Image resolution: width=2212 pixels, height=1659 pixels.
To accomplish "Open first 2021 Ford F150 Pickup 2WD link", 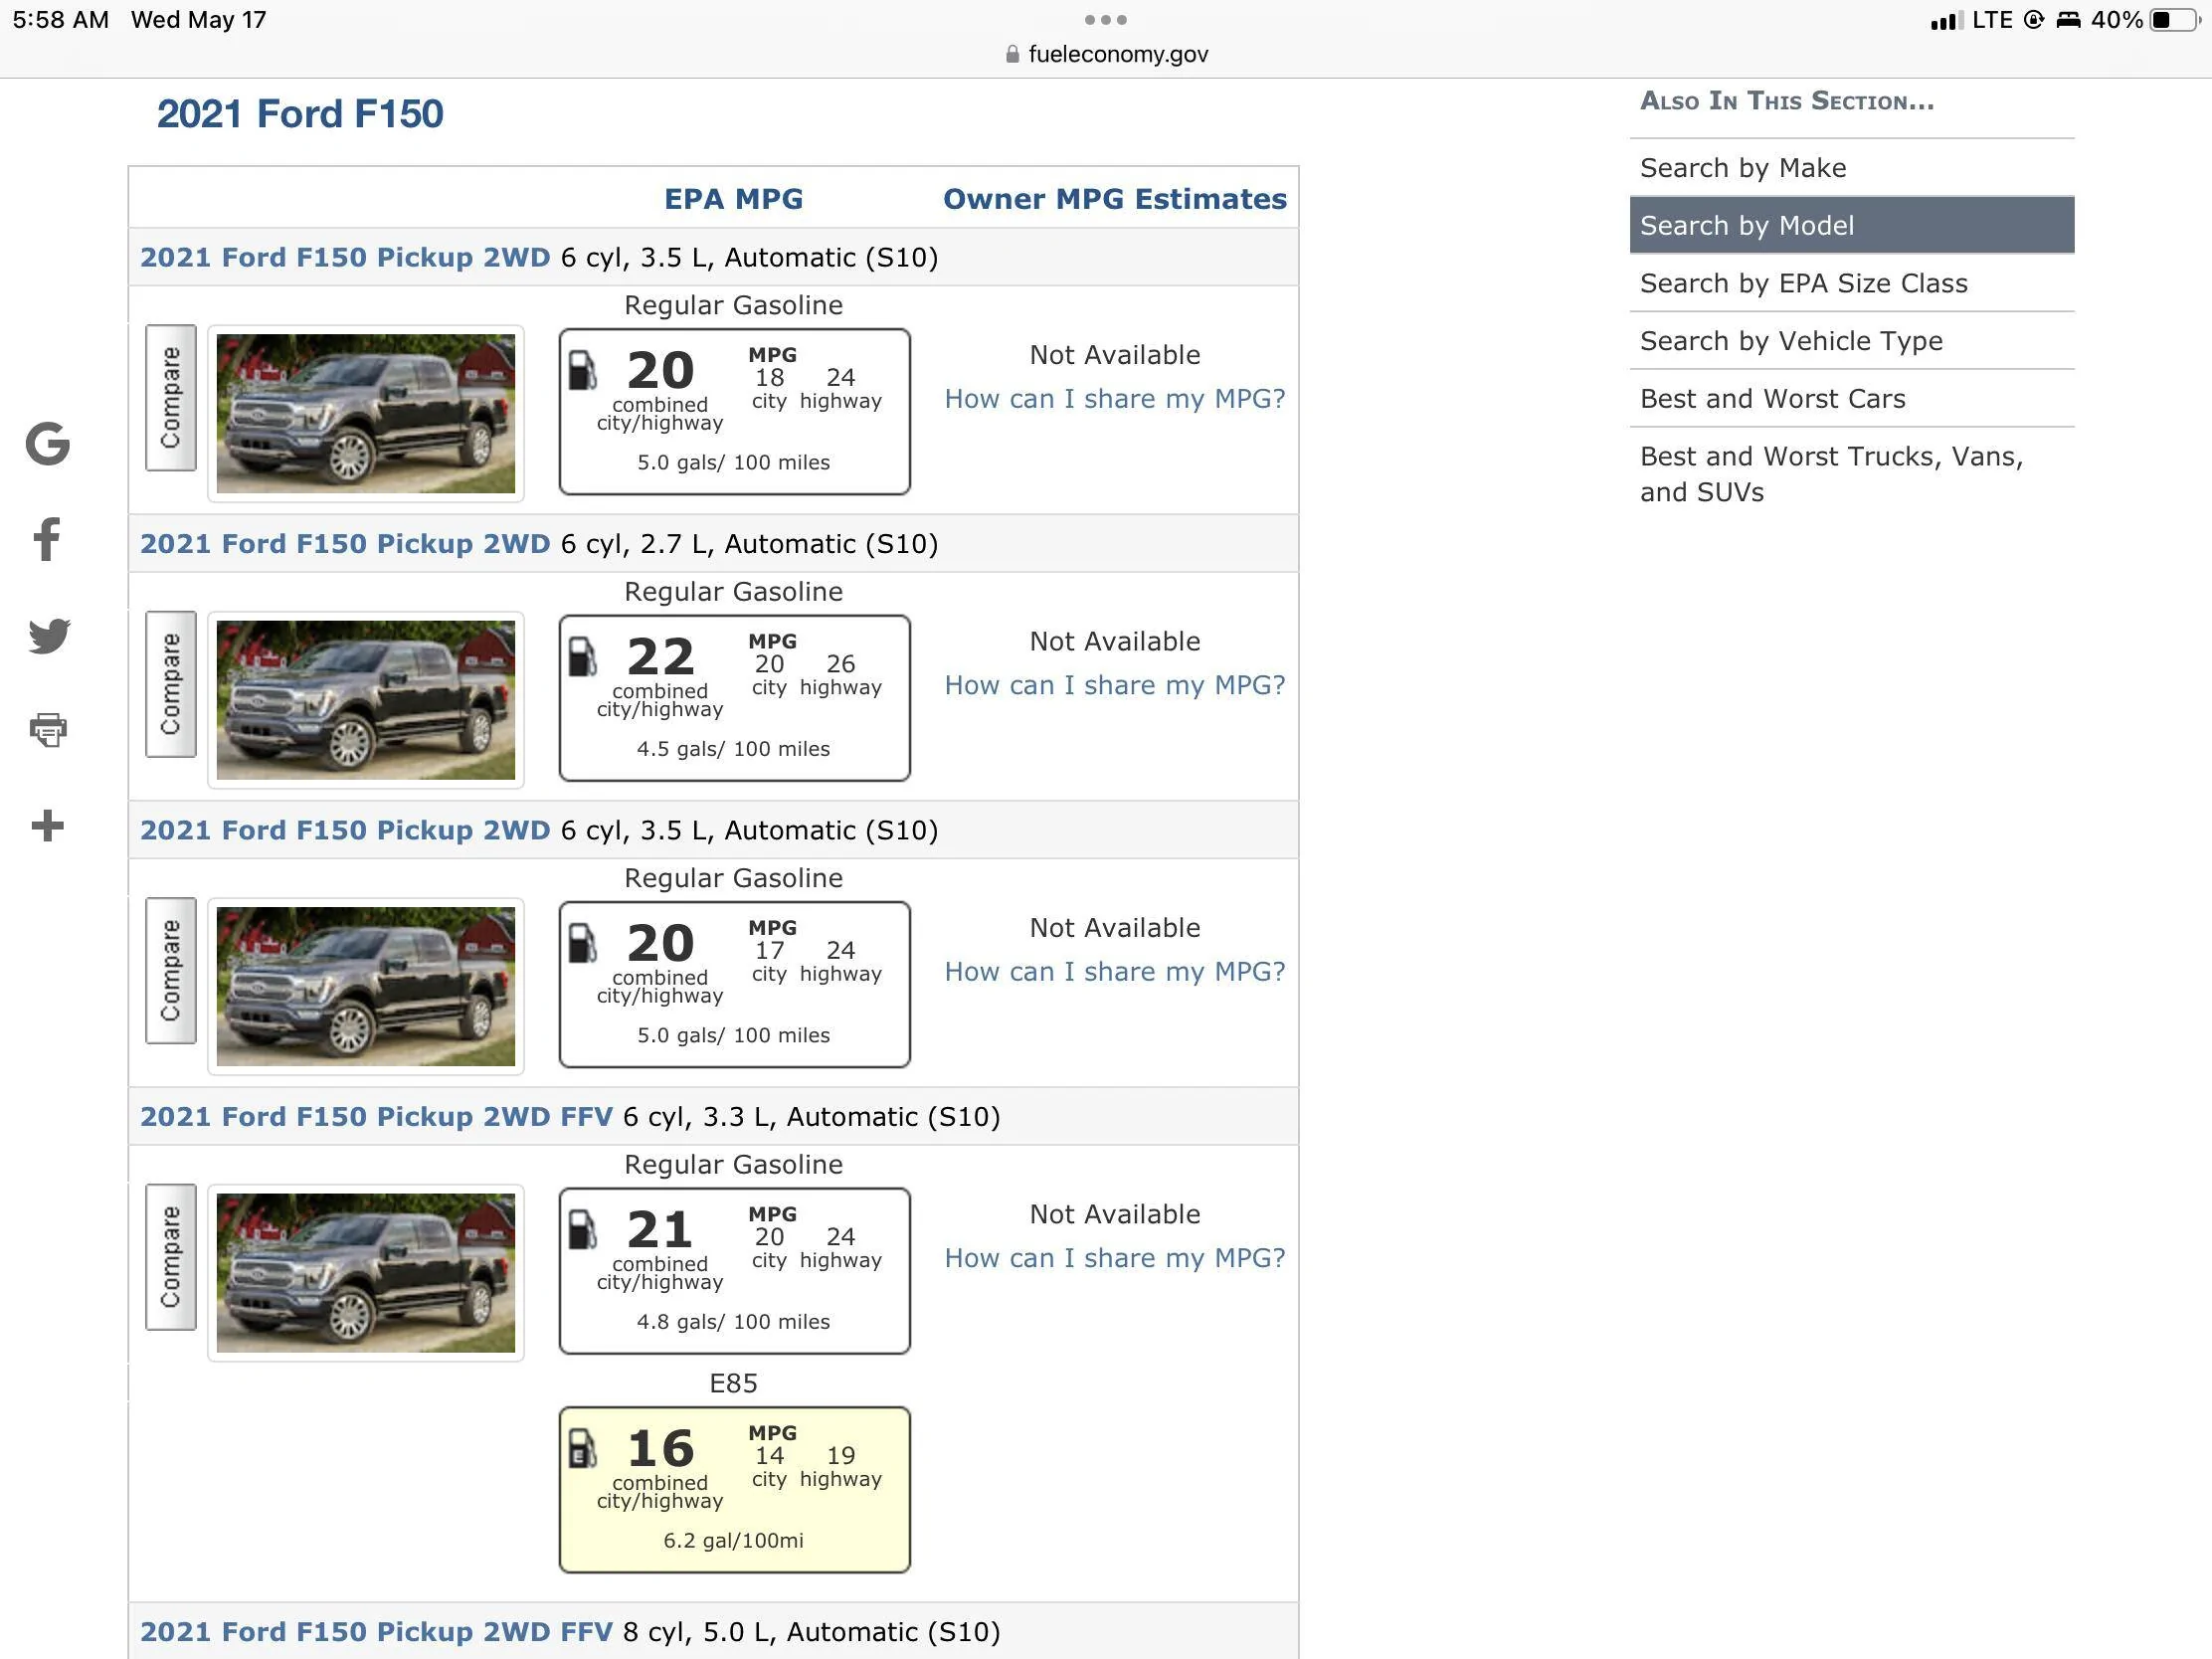I will (x=345, y=258).
